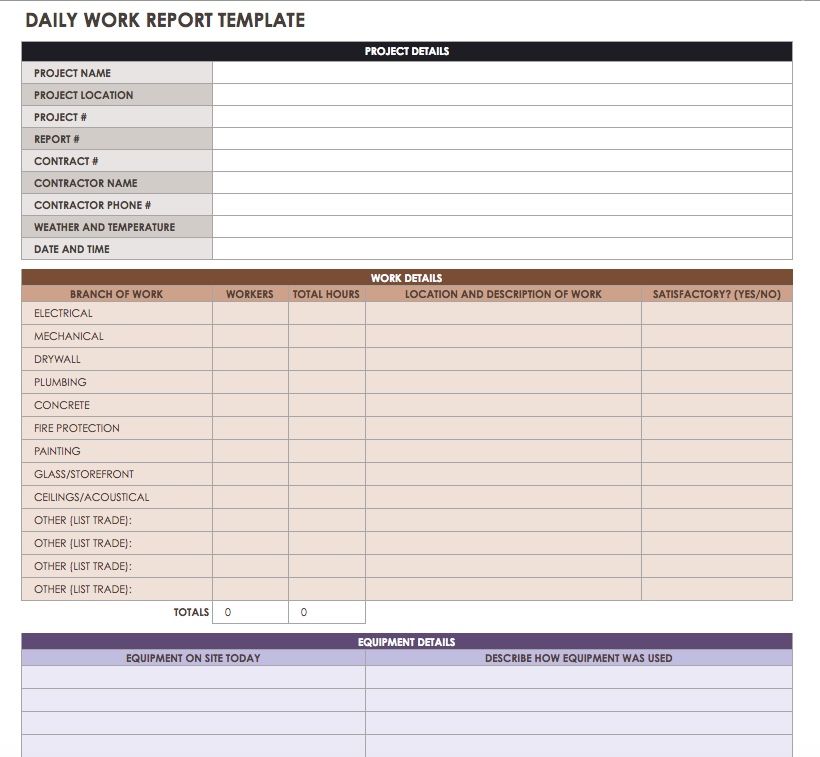This screenshot has height=757, width=820.
Task: Click the TOTAL HOURS column header
Action: pos(326,294)
